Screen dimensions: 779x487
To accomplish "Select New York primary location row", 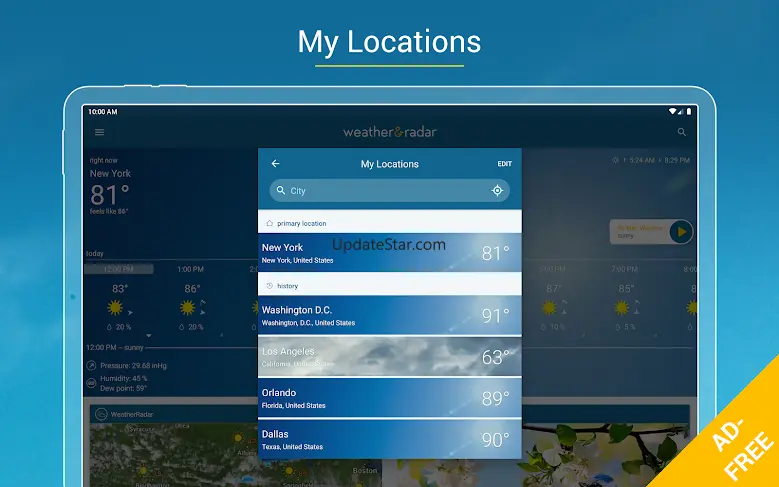I will coord(390,253).
